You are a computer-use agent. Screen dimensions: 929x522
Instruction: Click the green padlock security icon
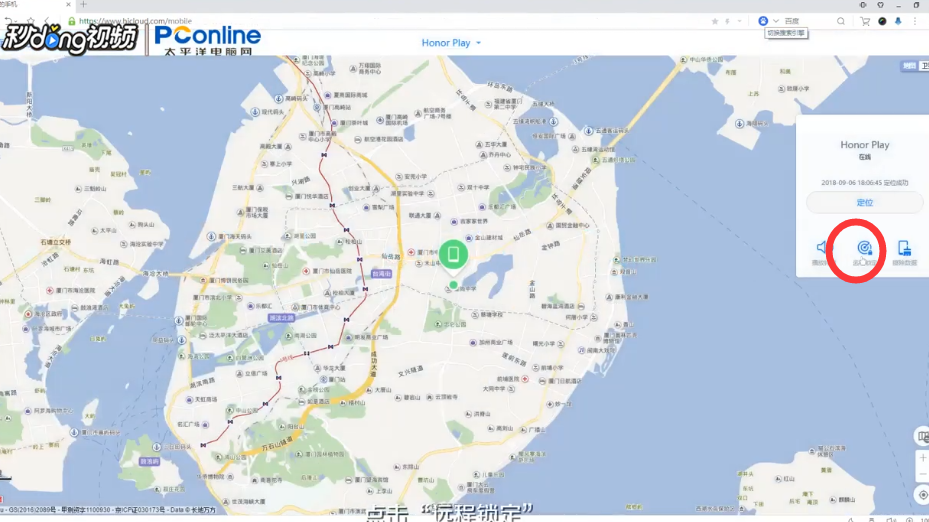72,21
